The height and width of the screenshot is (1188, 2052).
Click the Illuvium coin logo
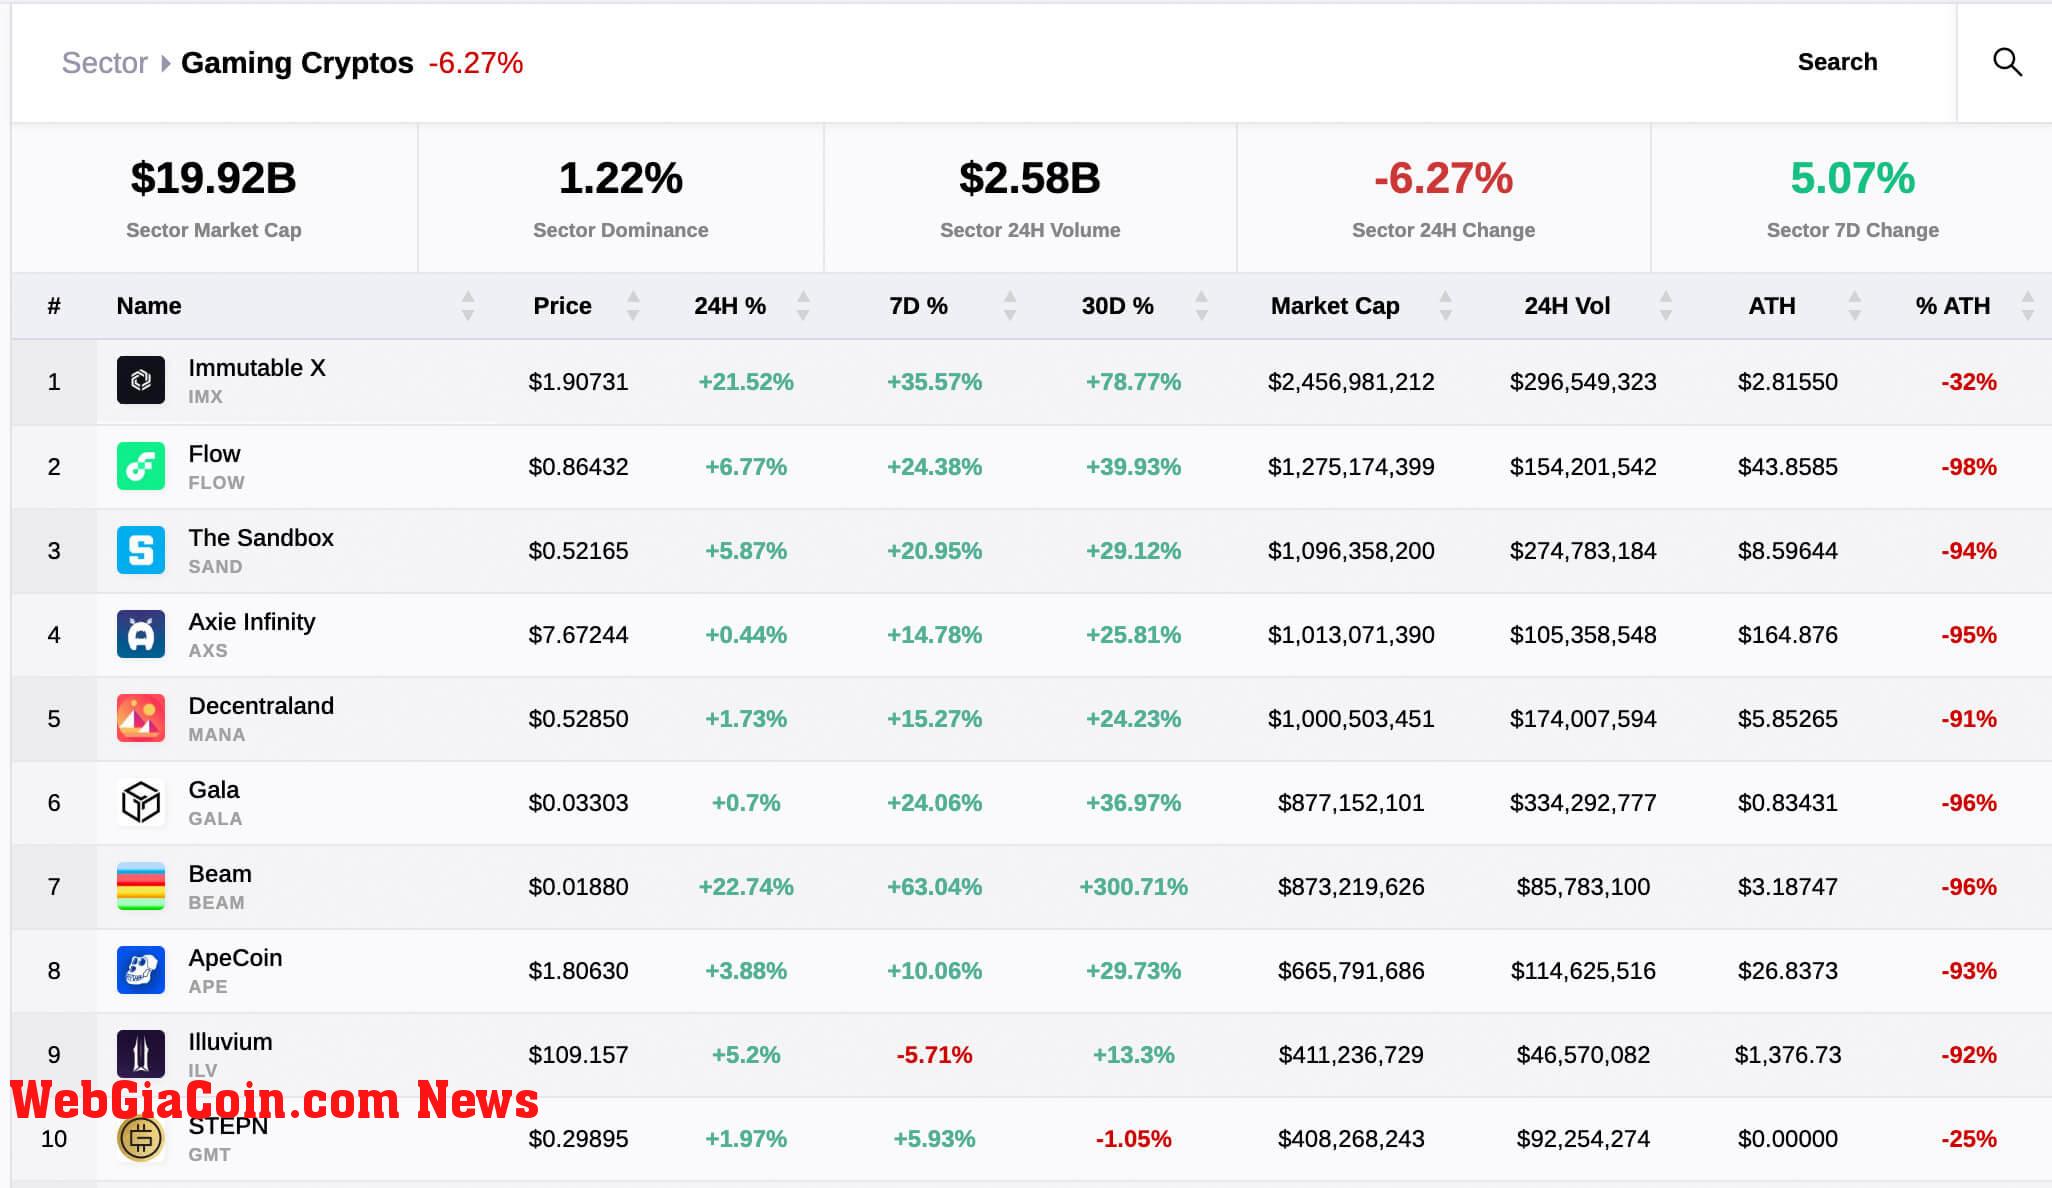pos(141,1054)
